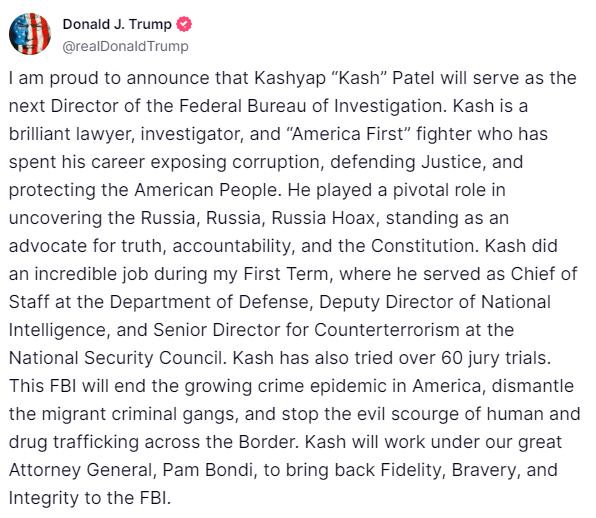Click the word "Hoax" in the post

353,218
